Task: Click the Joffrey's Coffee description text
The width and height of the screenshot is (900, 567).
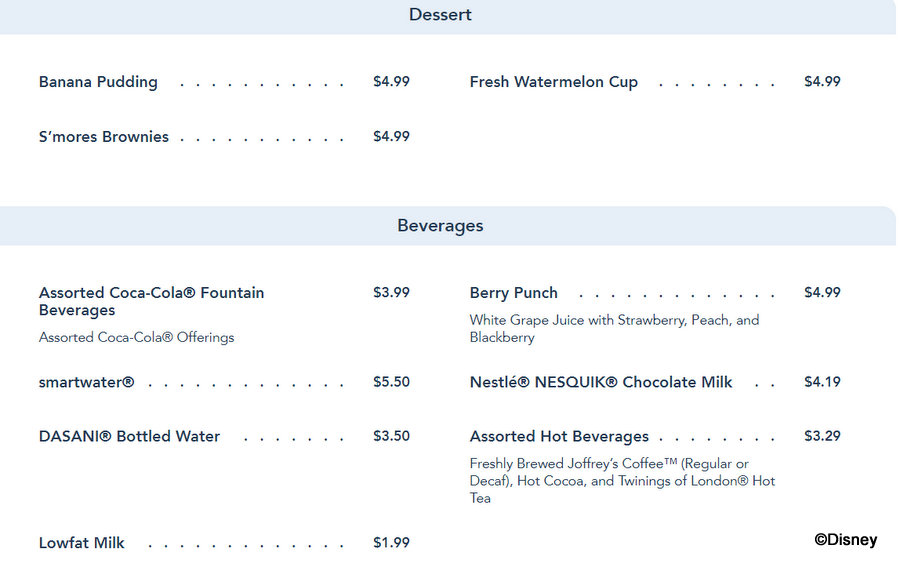Action: tap(622, 480)
